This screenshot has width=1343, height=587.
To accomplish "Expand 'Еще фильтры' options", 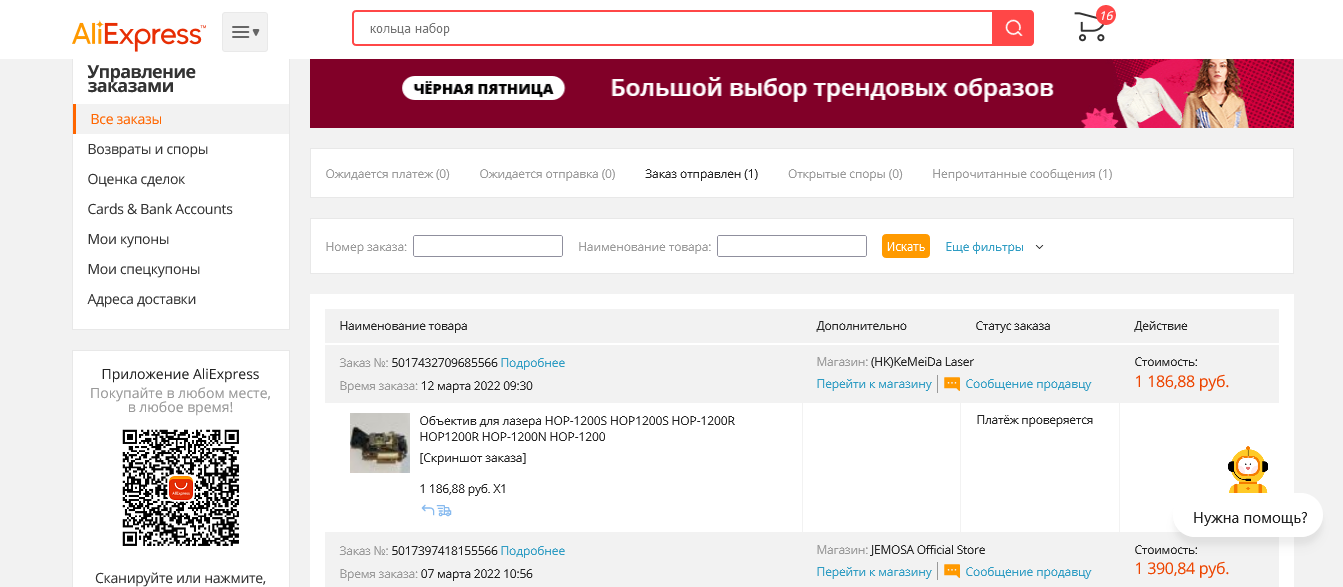I will (x=985, y=247).
